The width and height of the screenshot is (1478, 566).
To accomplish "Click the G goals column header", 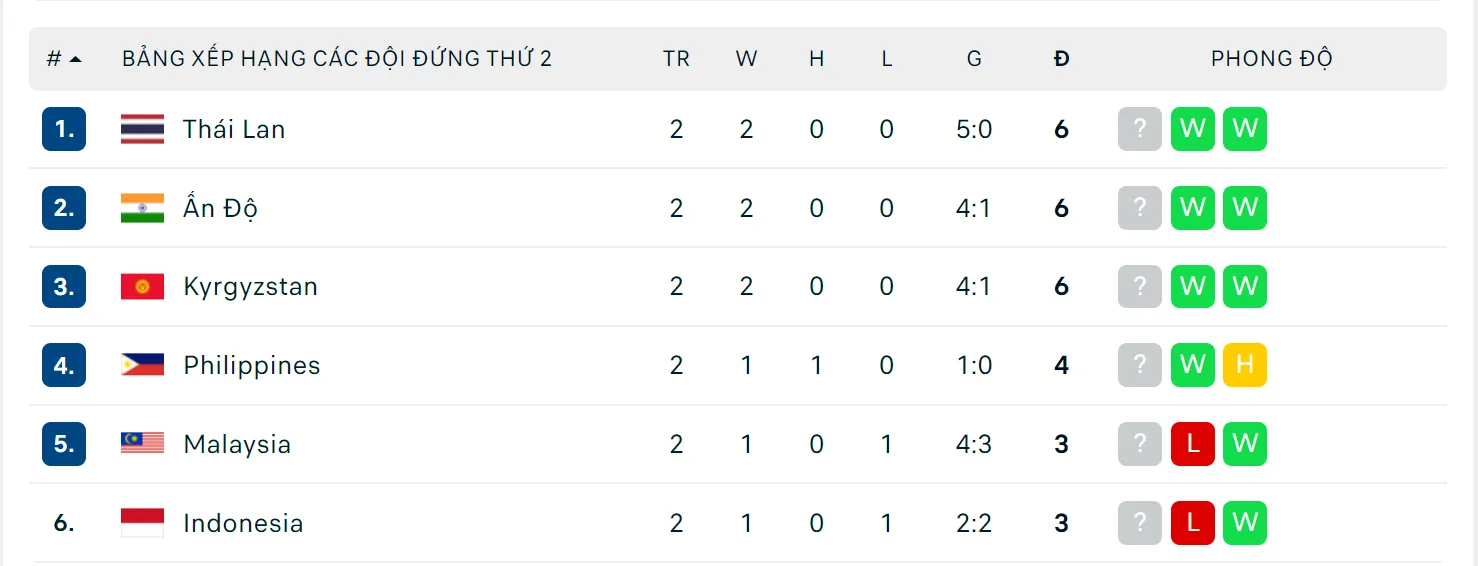I will [x=974, y=59].
